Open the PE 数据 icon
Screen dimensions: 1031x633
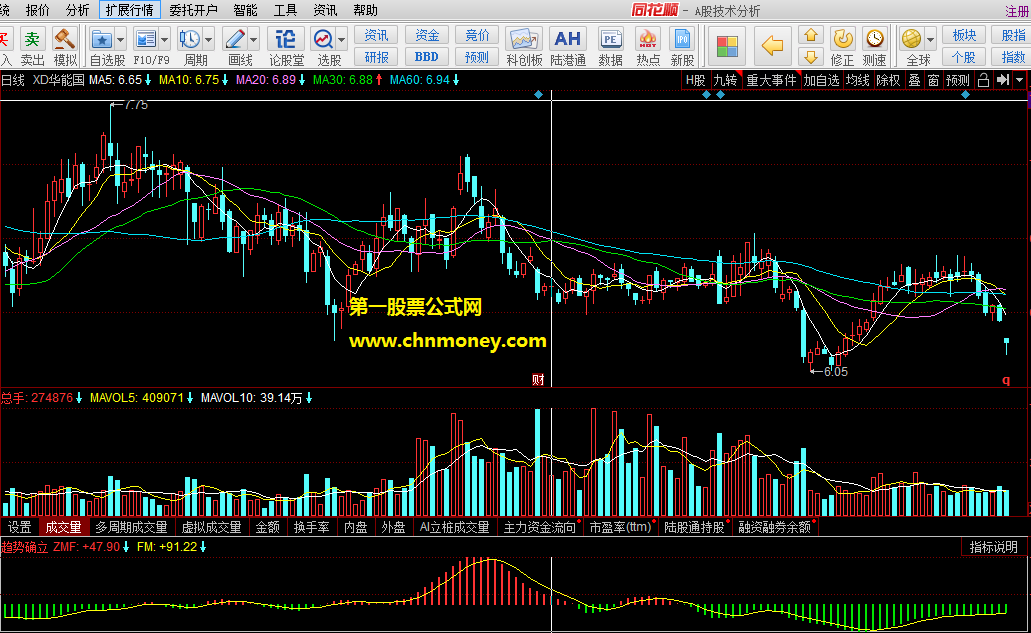[610, 39]
